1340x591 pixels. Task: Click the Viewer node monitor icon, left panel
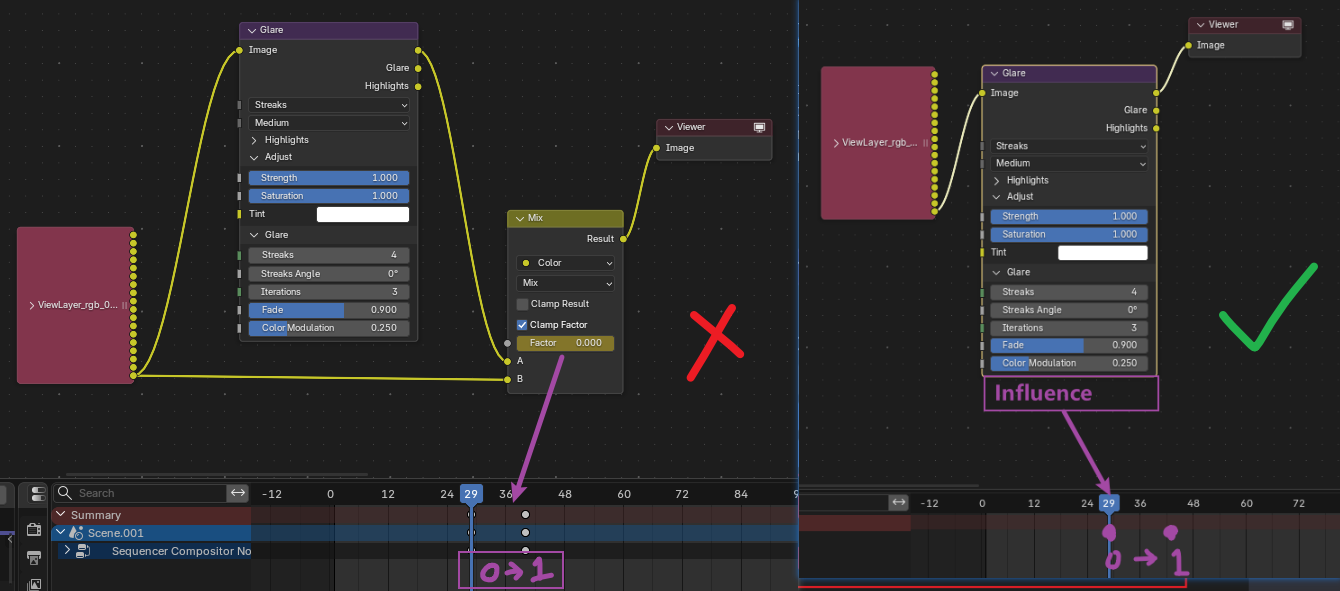tap(760, 127)
